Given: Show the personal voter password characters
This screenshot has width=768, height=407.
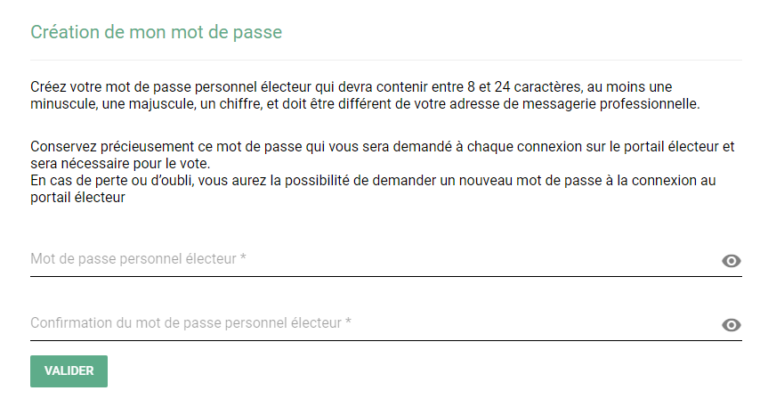Looking at the screenshot, I should 731,261.
